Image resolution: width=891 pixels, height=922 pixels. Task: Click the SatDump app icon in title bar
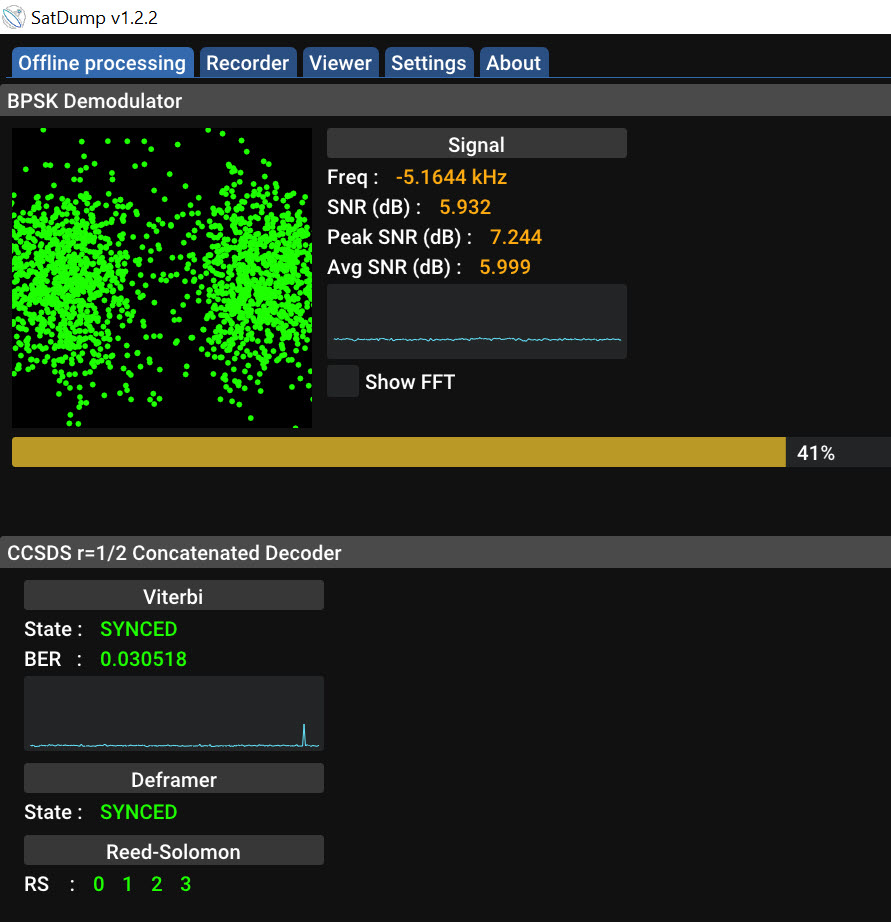tap(14, 17)
